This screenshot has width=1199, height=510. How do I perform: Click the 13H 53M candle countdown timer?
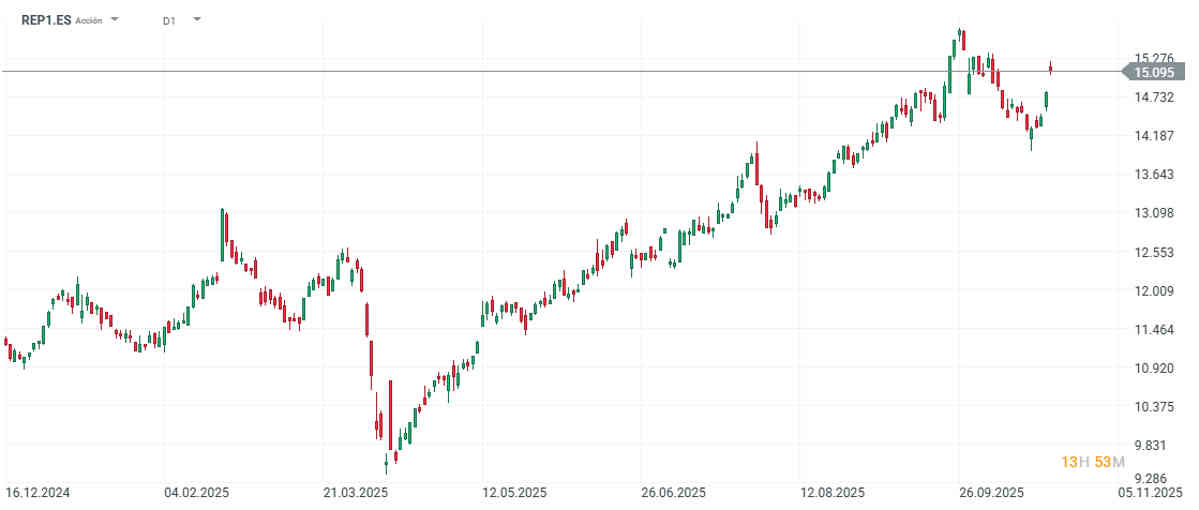(1094, 461)
